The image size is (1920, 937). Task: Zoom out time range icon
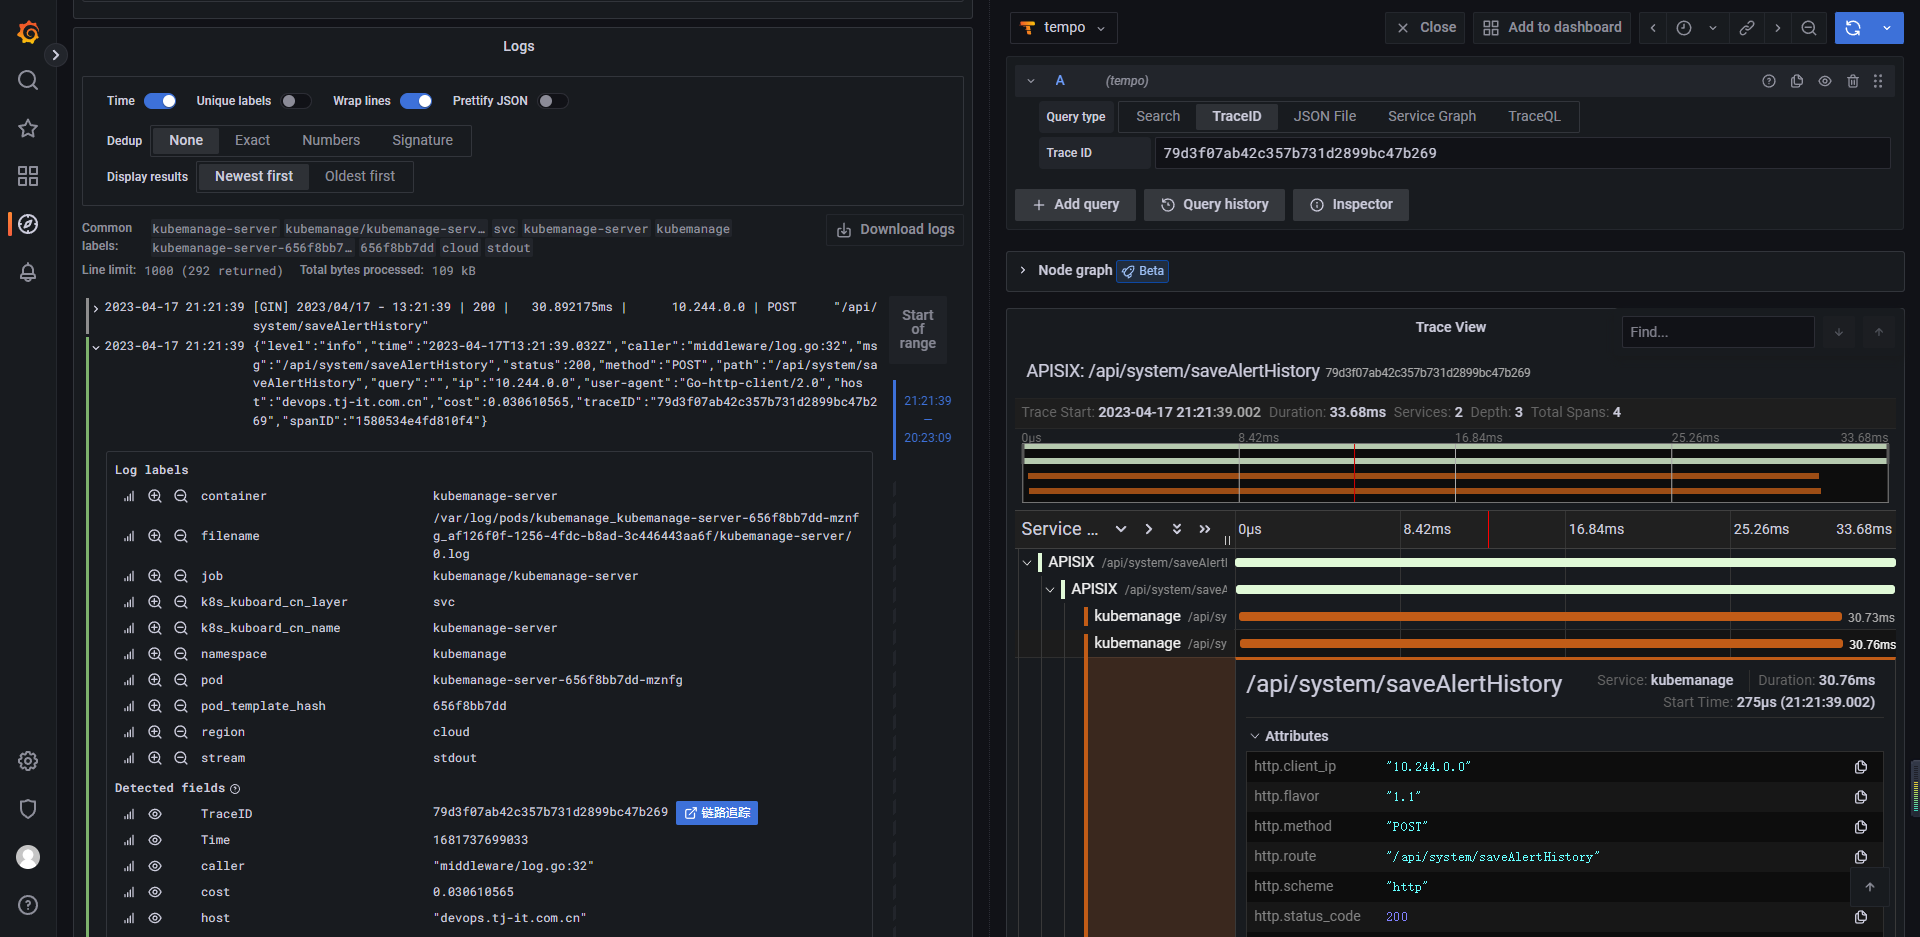click(1809, 28)
